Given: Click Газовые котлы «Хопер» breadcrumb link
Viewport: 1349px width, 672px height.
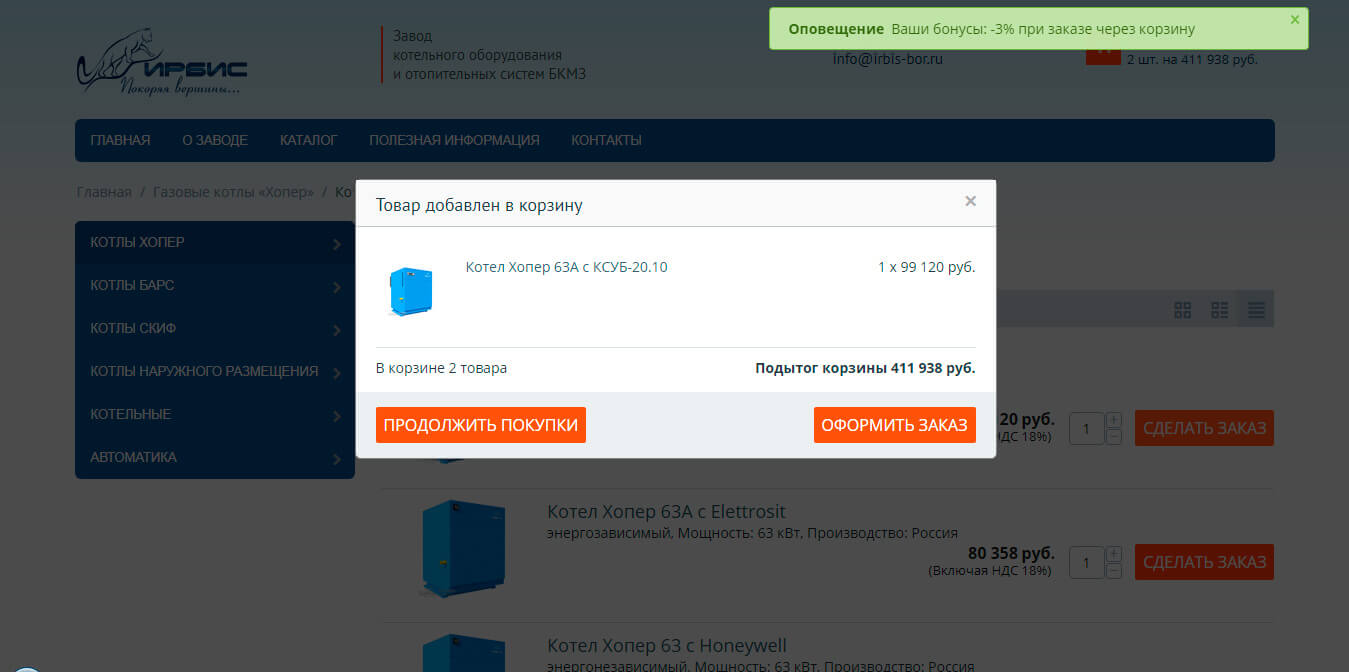Looking at the screenshot, I should click(233, 192).
